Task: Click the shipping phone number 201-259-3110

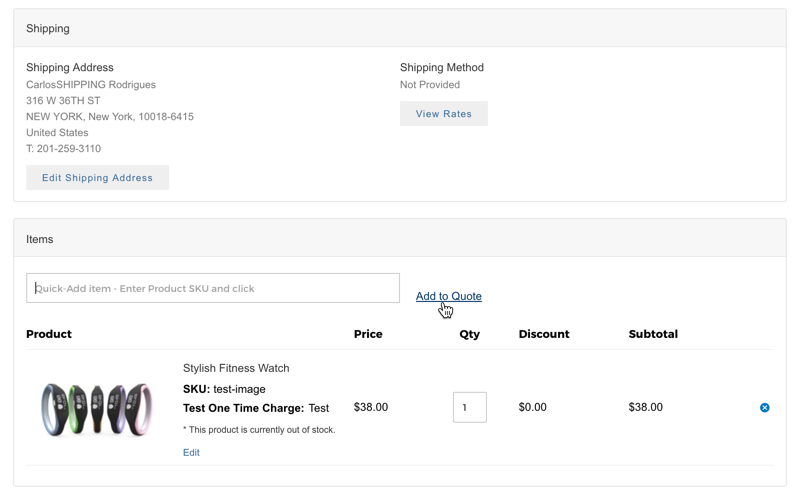Action: click(68, 149)
